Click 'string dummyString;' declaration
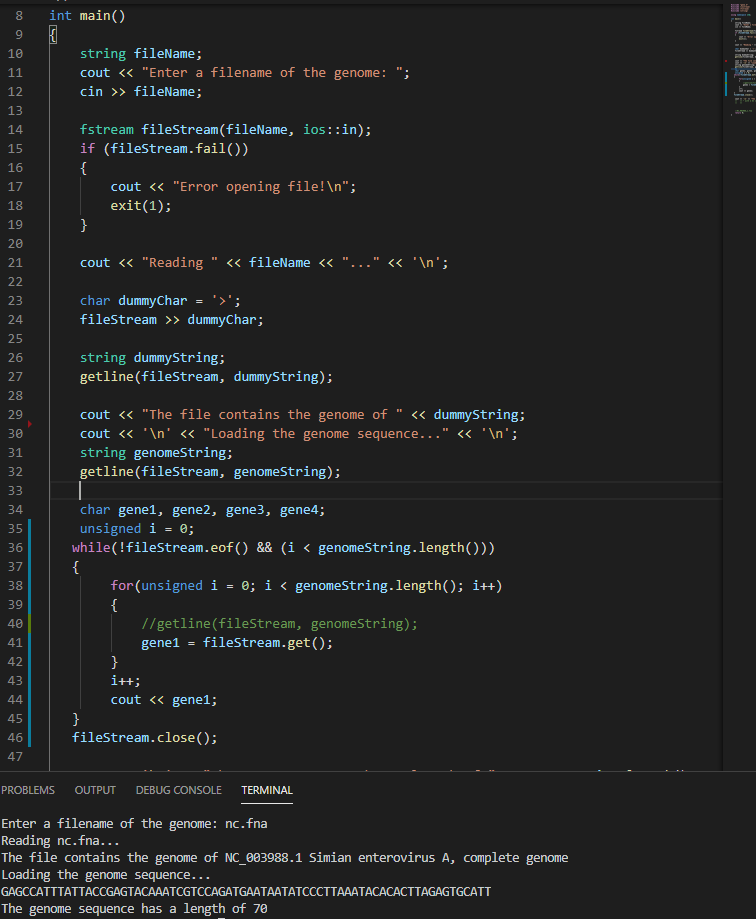Screen dimensions: 756x919 152,358
